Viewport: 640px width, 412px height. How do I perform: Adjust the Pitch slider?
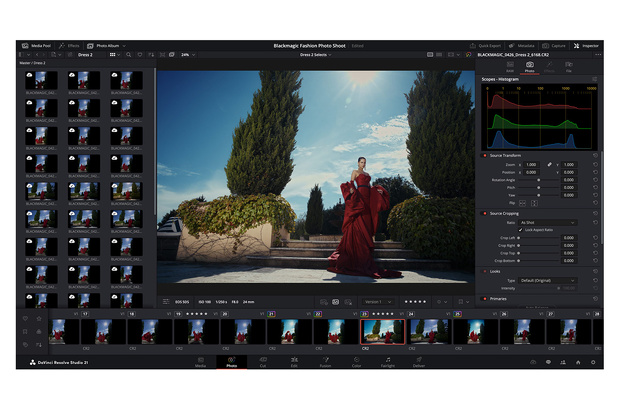coord(538,188)
